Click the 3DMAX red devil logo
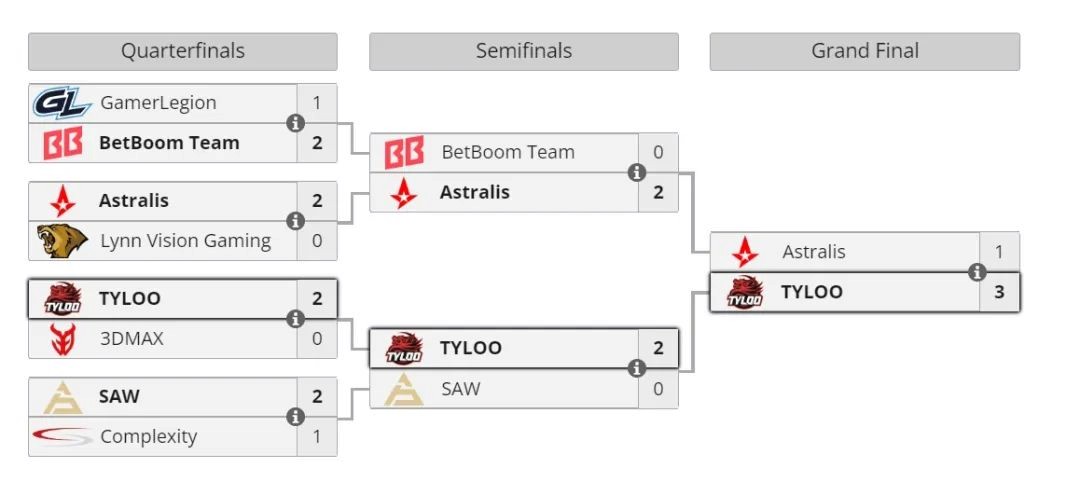 (x=62, y=339)
